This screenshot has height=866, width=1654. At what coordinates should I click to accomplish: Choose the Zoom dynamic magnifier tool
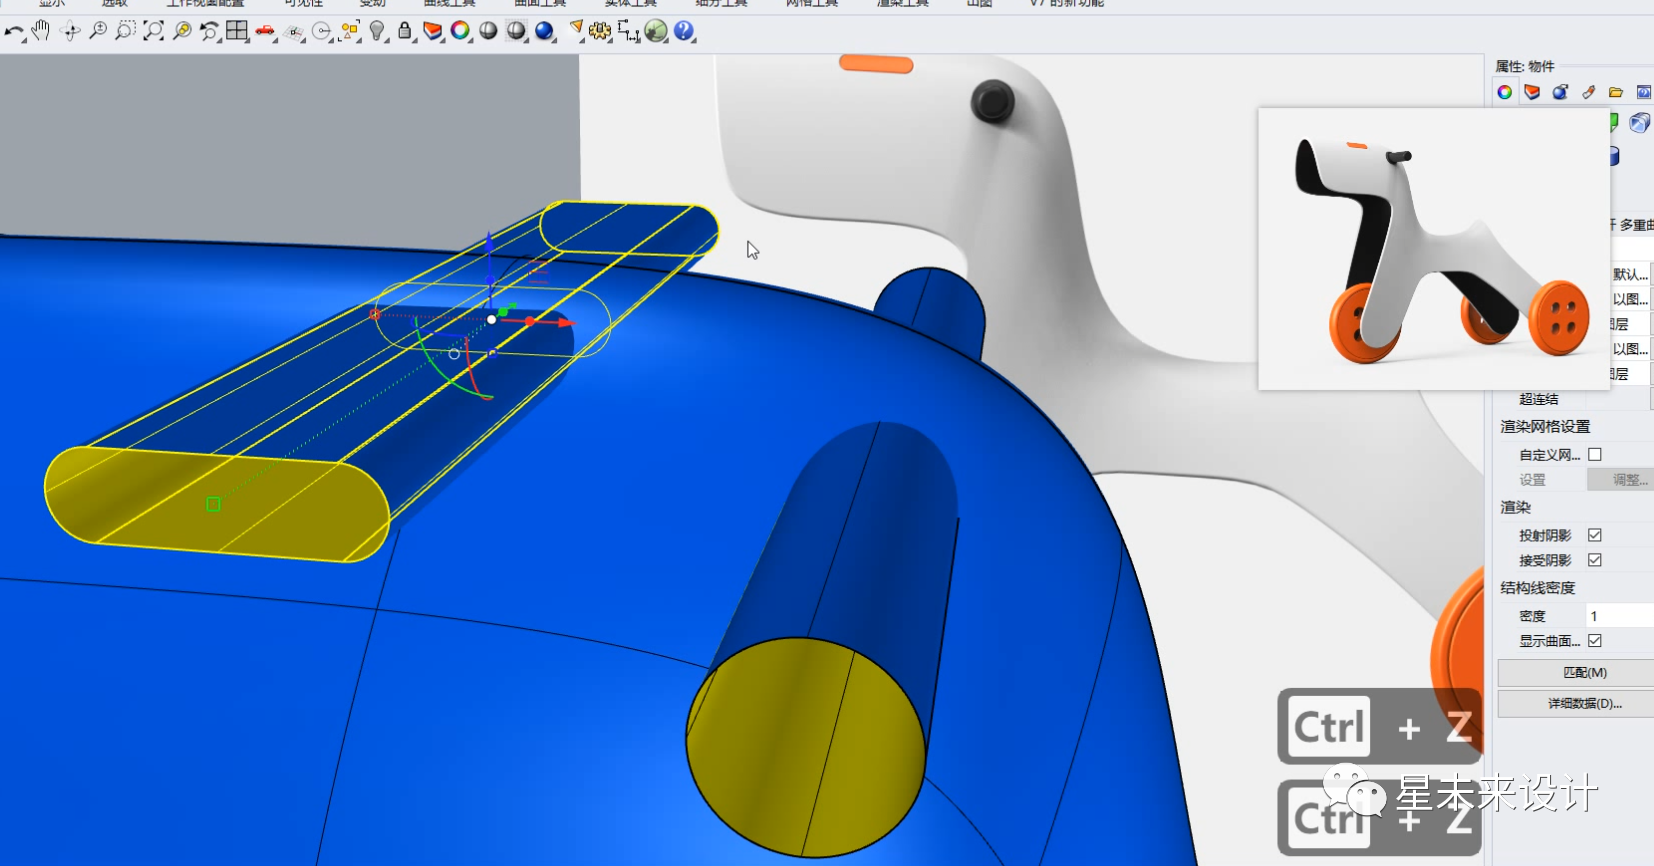point(98,31)
